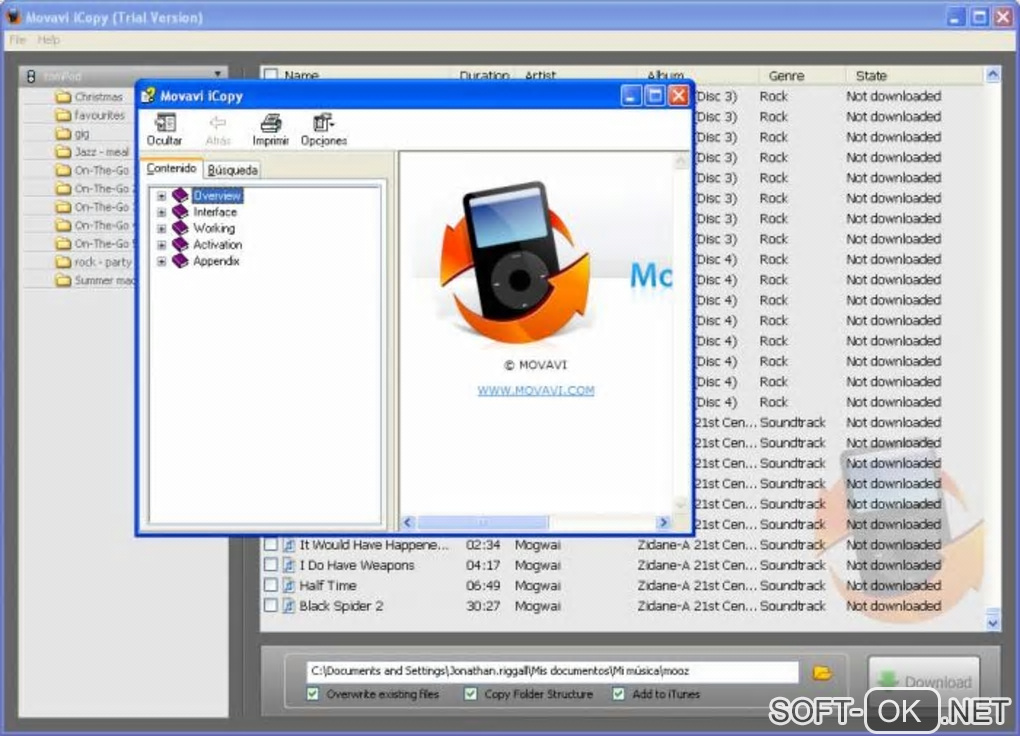
Task: Click the destination folder path field
Action: tap(552, 671)
